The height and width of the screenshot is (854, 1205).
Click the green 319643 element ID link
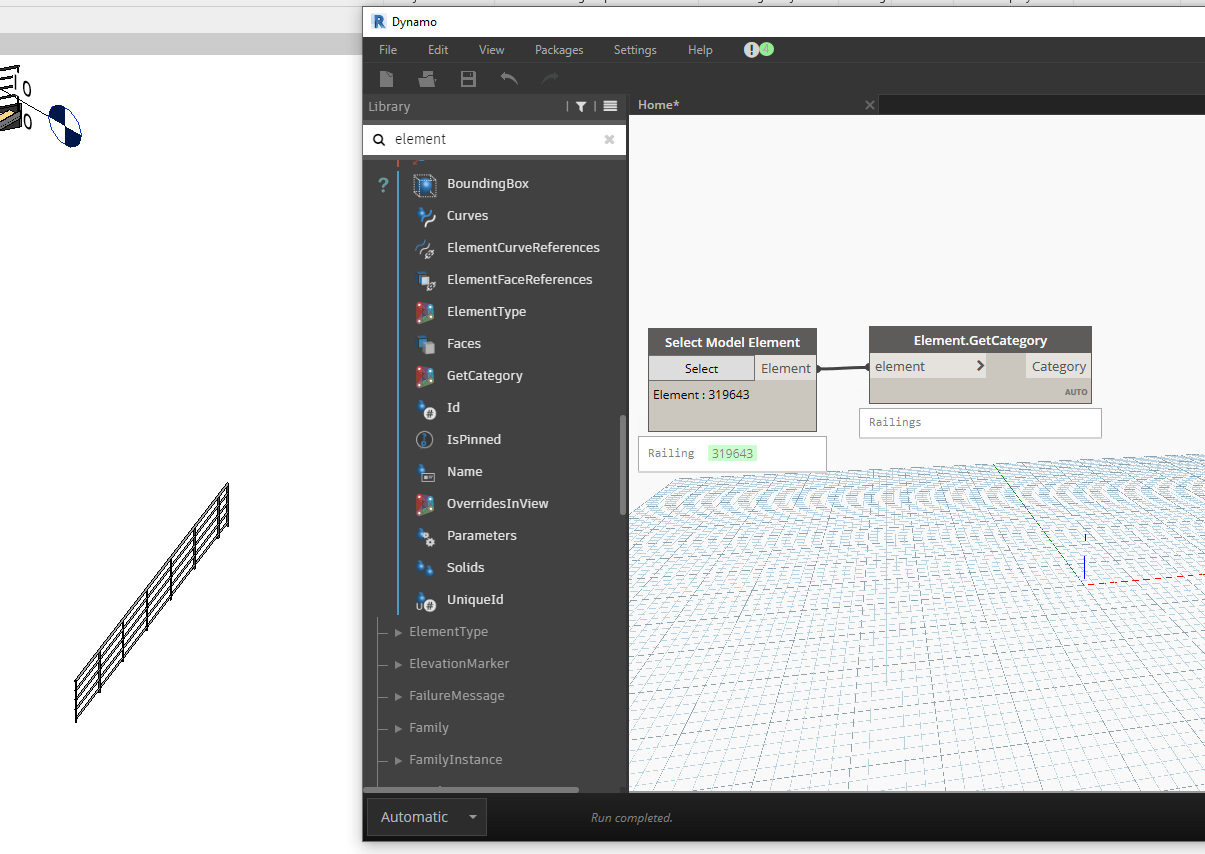tap(732, 453)
